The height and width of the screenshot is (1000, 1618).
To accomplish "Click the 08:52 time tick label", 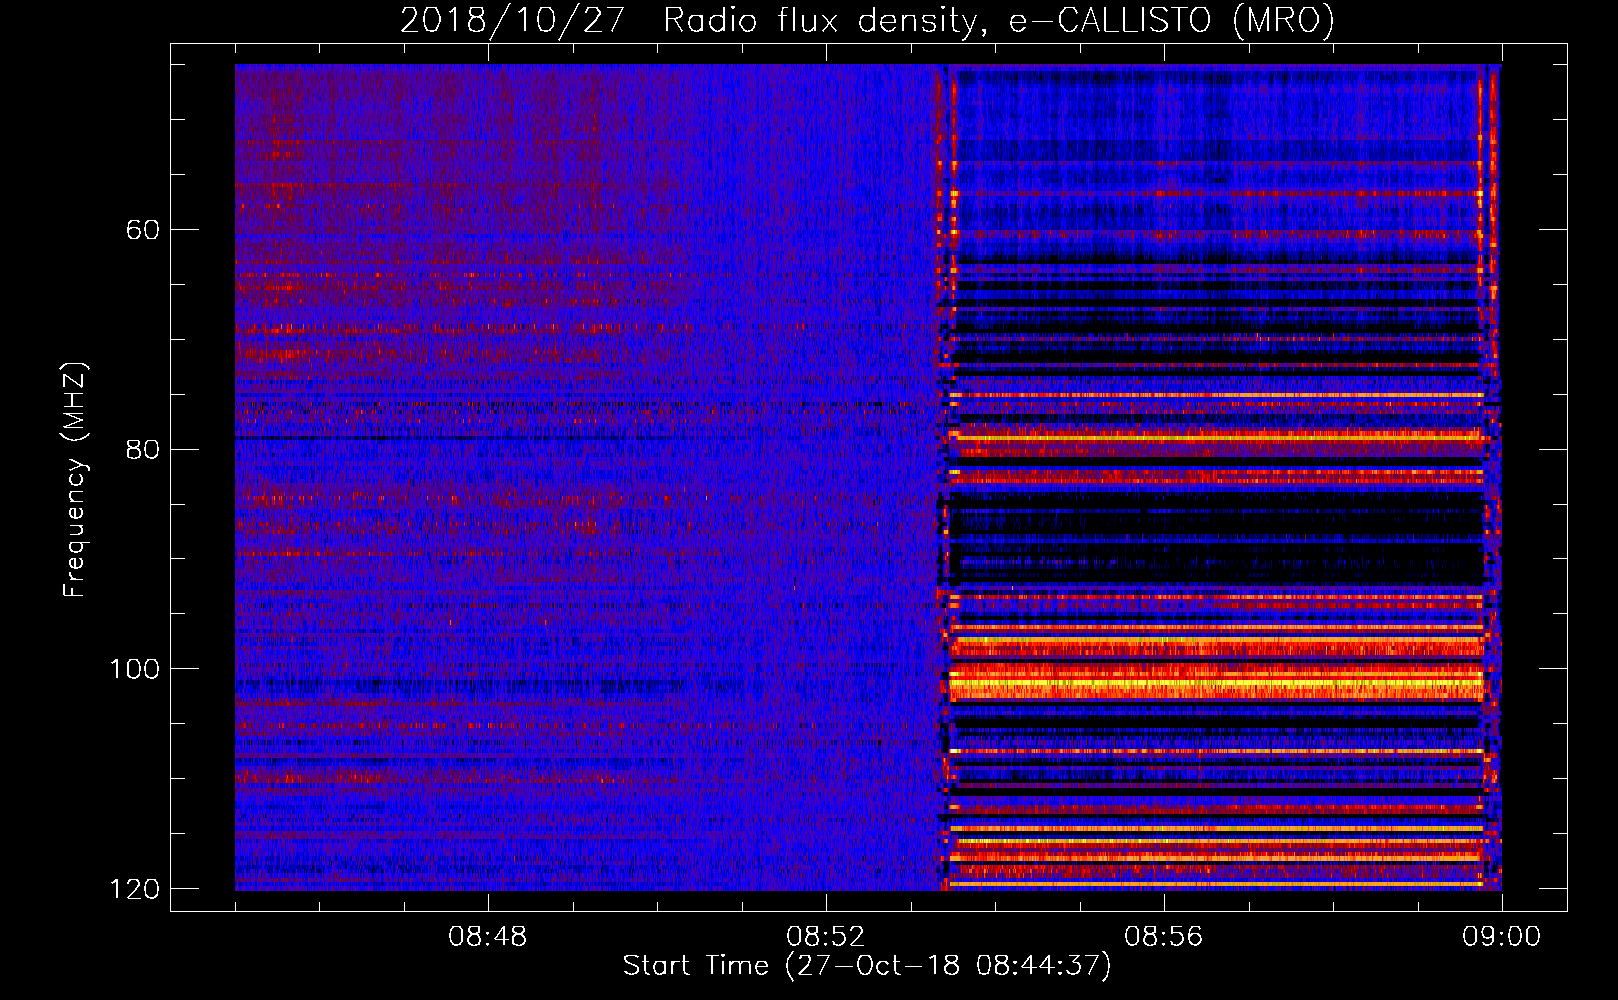I will tap(826, 937).
